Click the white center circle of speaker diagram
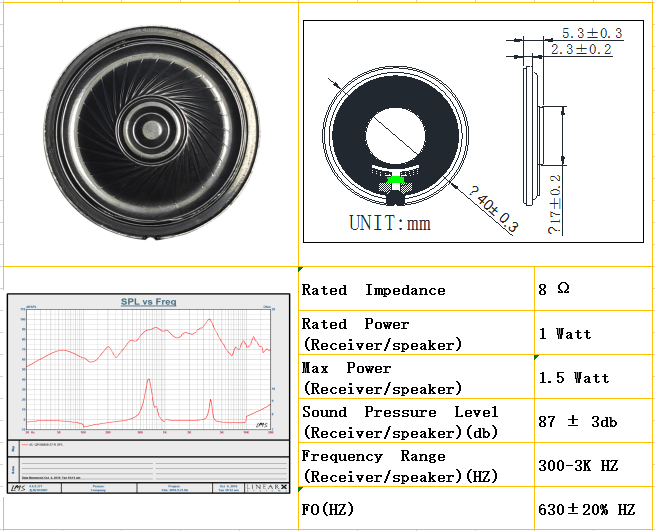 point(400,135)
